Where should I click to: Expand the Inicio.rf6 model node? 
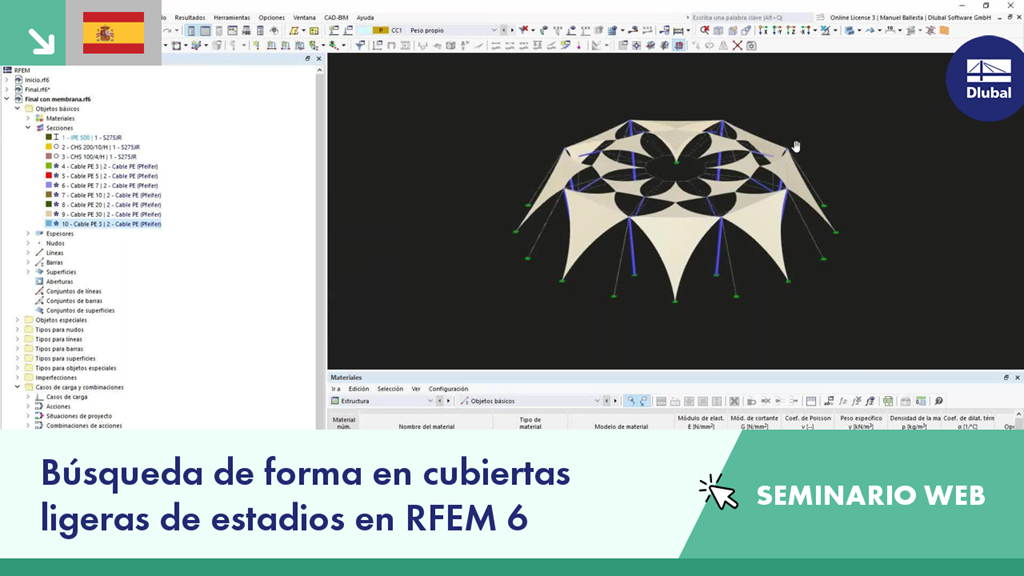[x=7, y=80]
